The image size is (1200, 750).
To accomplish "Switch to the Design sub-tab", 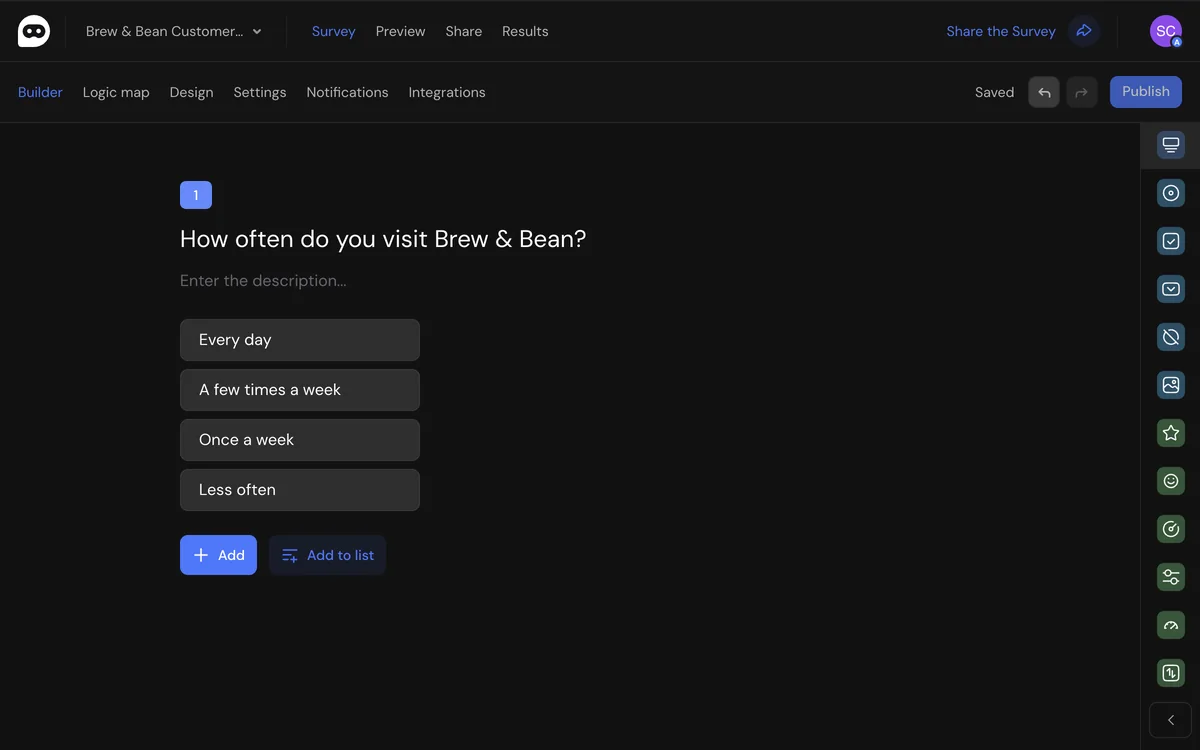I will click(191, 92).
